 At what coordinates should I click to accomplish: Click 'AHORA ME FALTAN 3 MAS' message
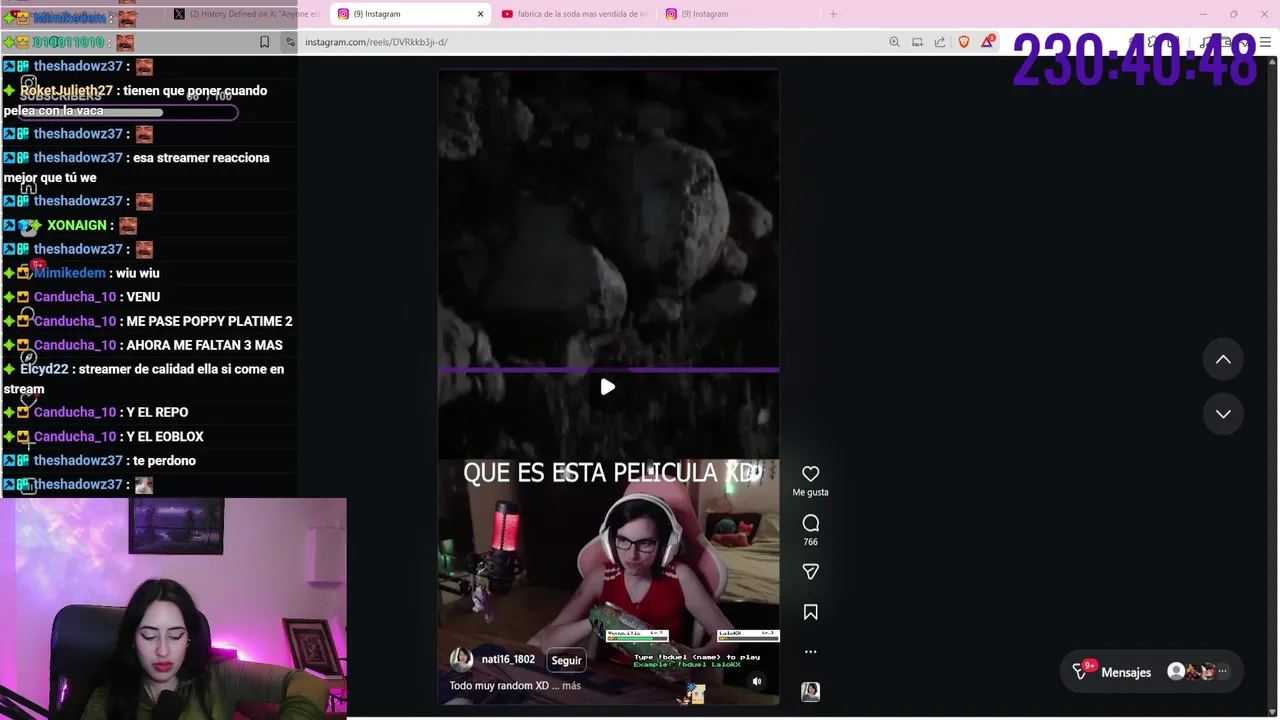click(x=205, y=346)
